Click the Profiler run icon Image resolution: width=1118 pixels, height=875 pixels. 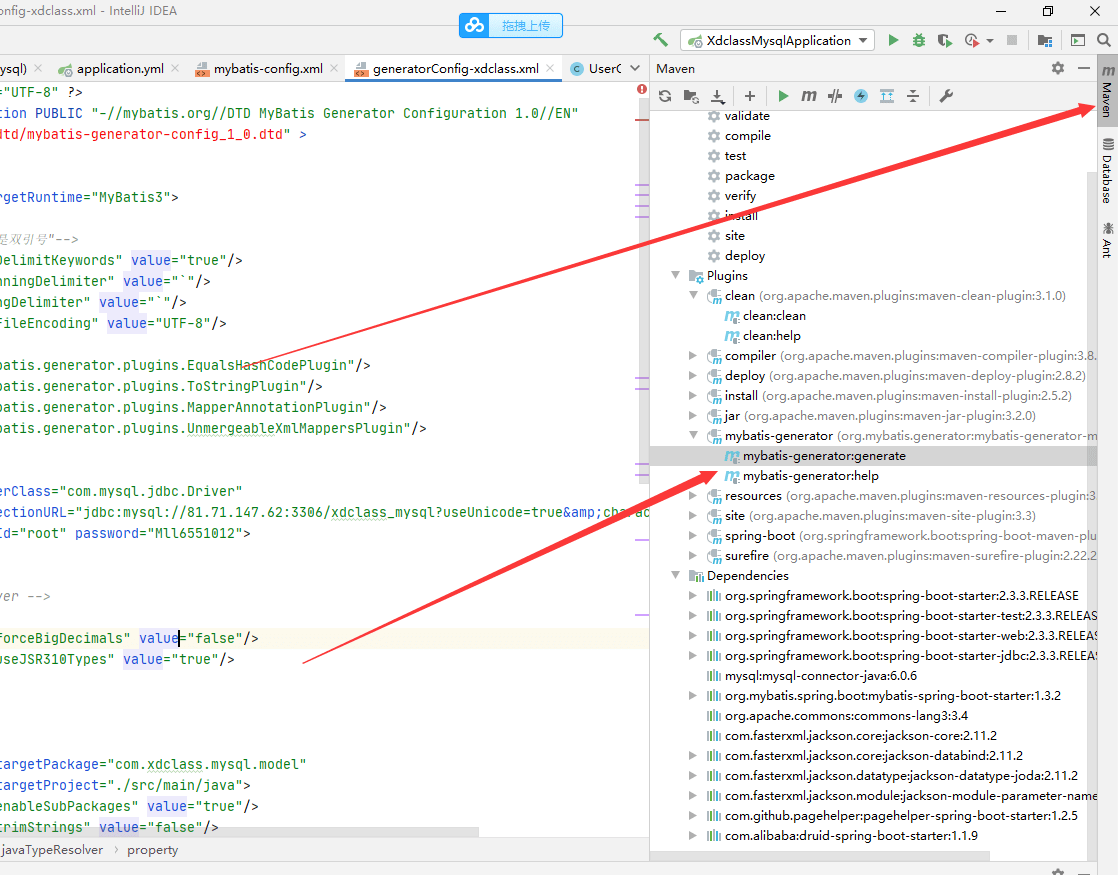[x=971, y=41]
